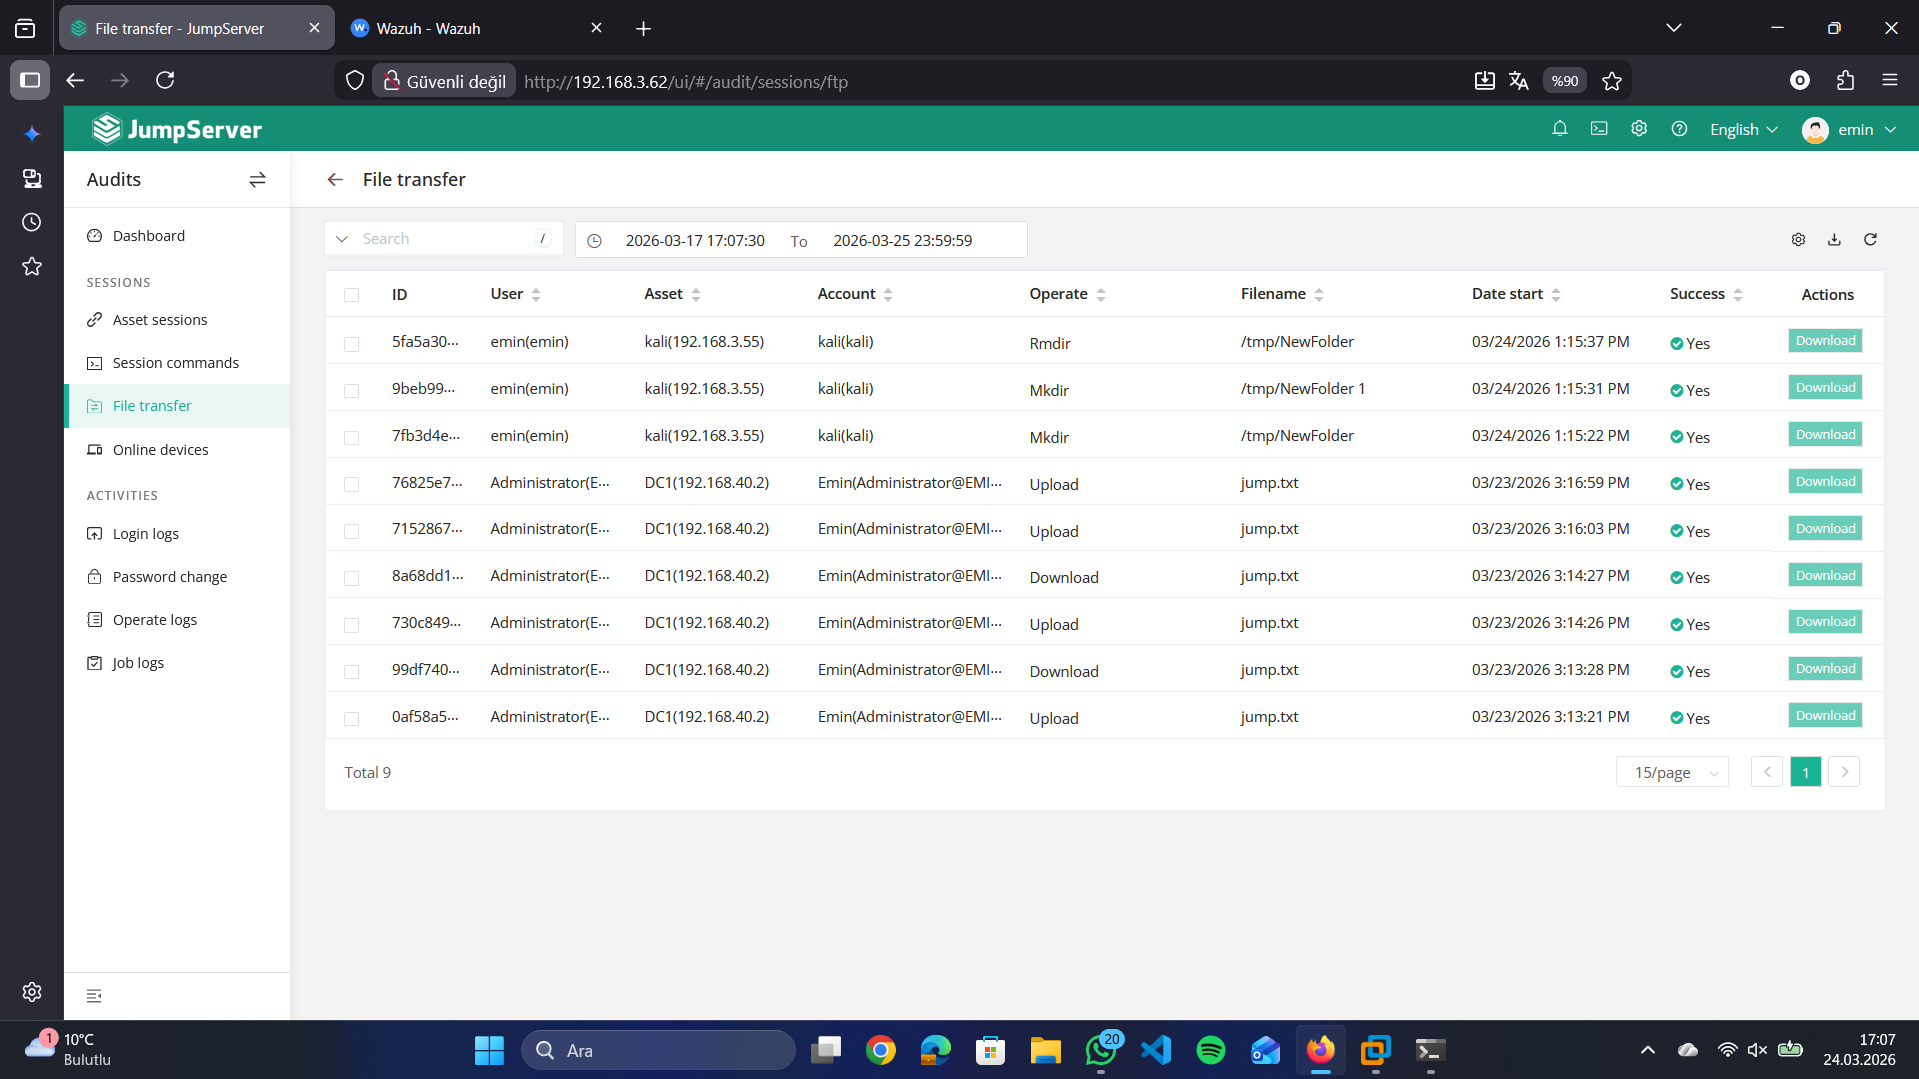Viewport: 1919px width, 1079px height.
Task: Toggle the select-all checkbox in table header
Action: tap(351, 295)
